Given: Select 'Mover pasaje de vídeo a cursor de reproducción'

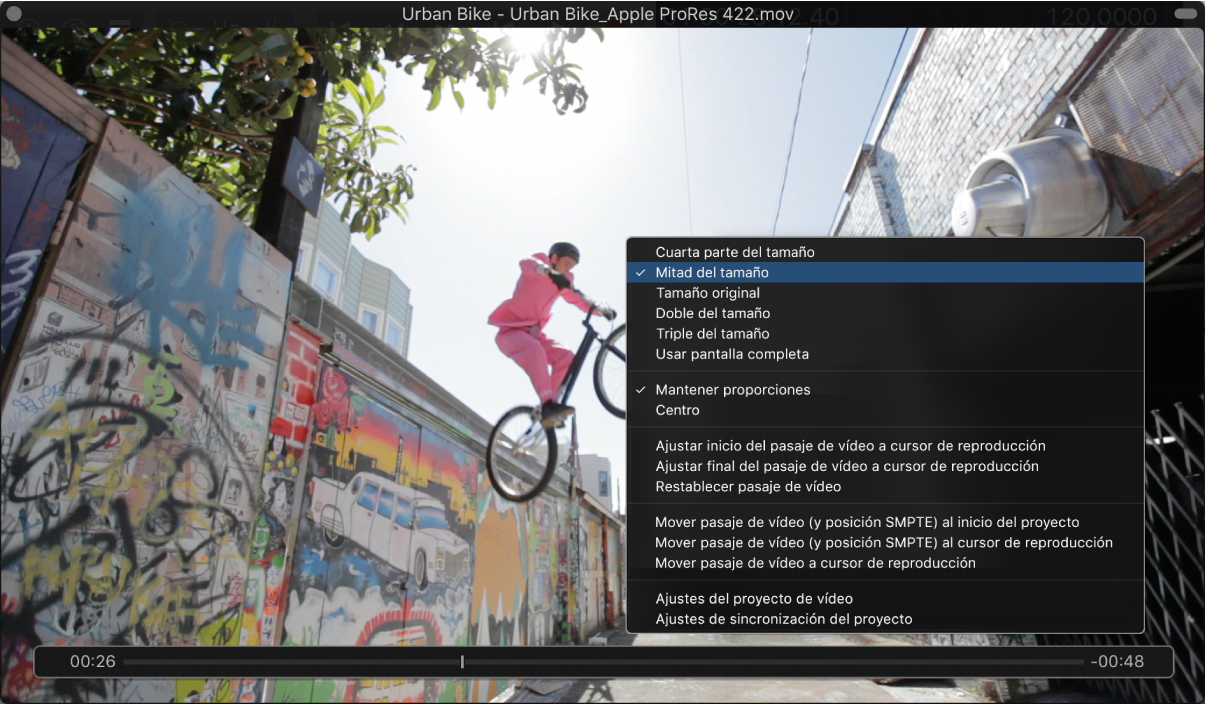Looking at the screenshot, I should 815,563.
